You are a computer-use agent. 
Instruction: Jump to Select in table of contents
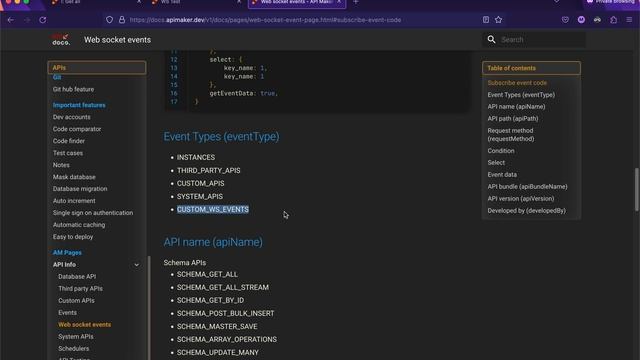click(496, 162)
